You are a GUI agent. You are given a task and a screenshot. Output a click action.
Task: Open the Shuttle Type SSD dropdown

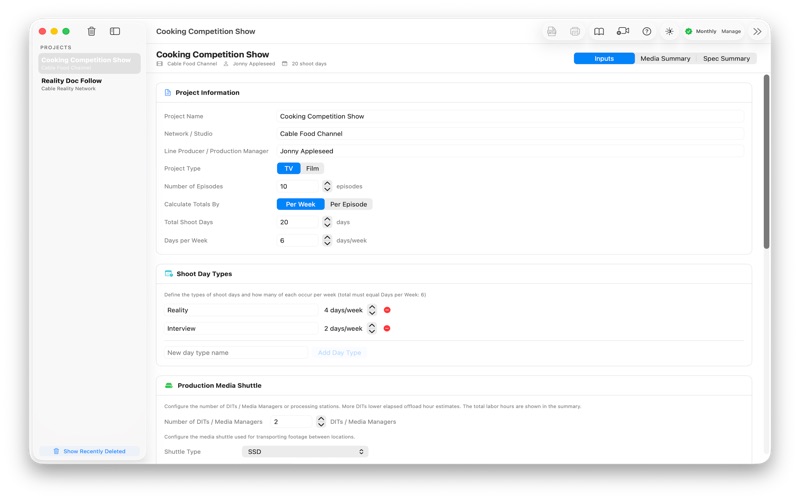tap(305, 452)
